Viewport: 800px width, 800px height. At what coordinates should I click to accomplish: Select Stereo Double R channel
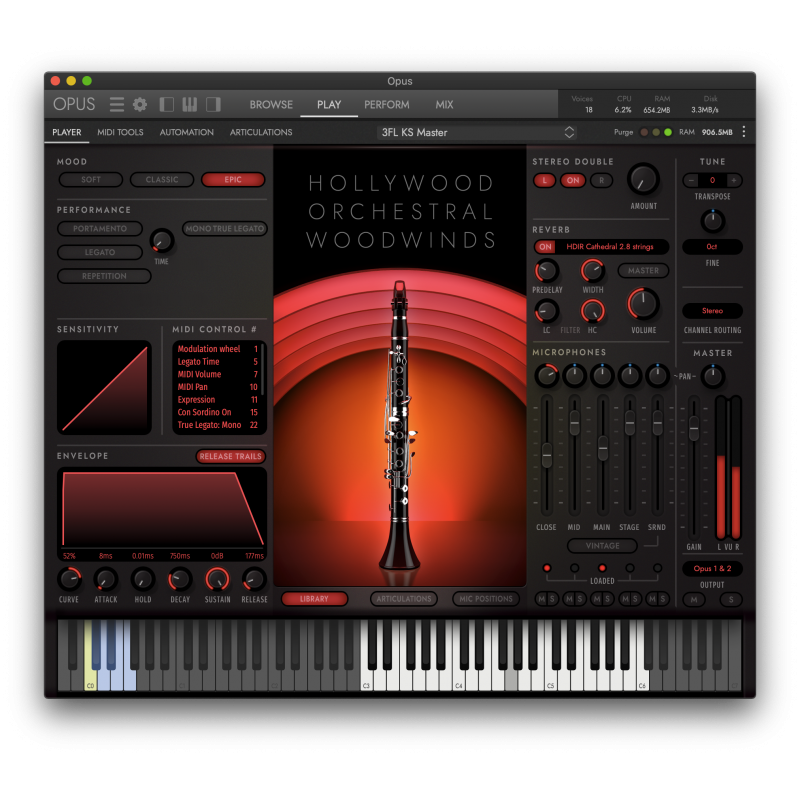(602, 180)
